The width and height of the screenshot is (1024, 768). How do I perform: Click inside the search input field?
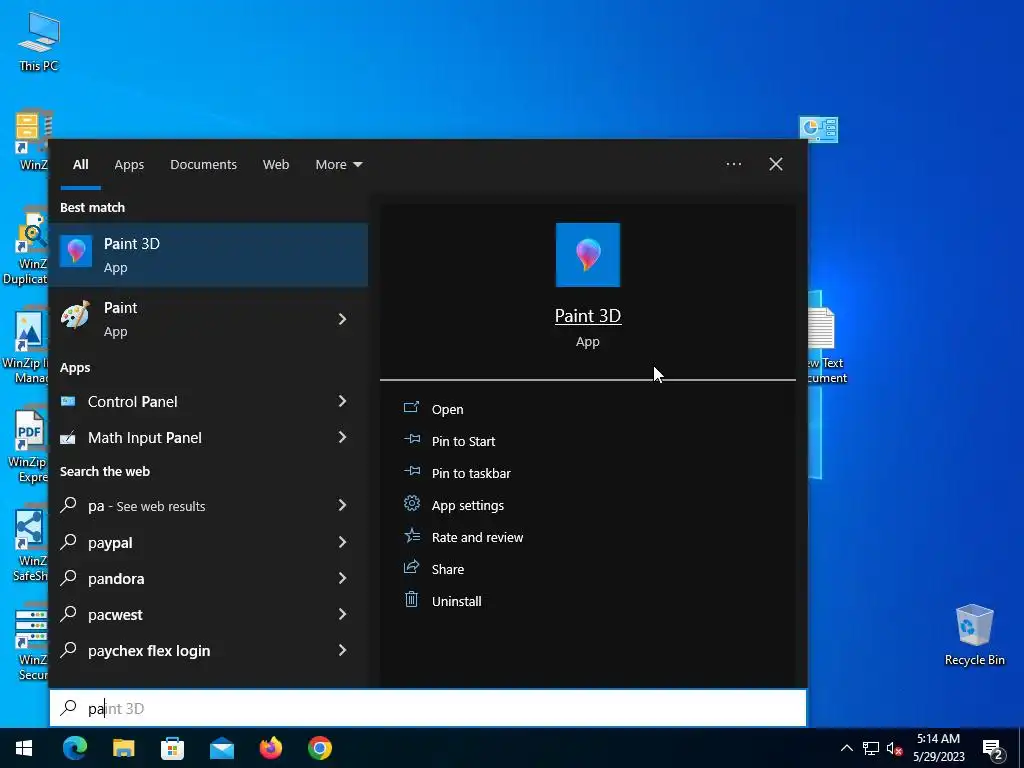[x=428, y=708]
